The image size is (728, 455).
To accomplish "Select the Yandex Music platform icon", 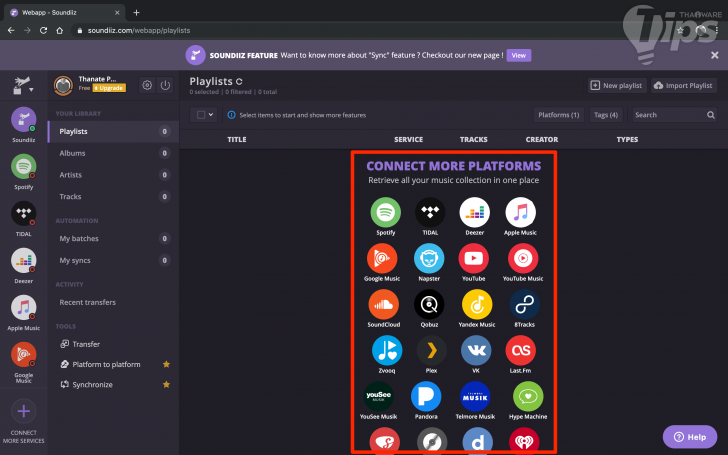I will [477, 304].
